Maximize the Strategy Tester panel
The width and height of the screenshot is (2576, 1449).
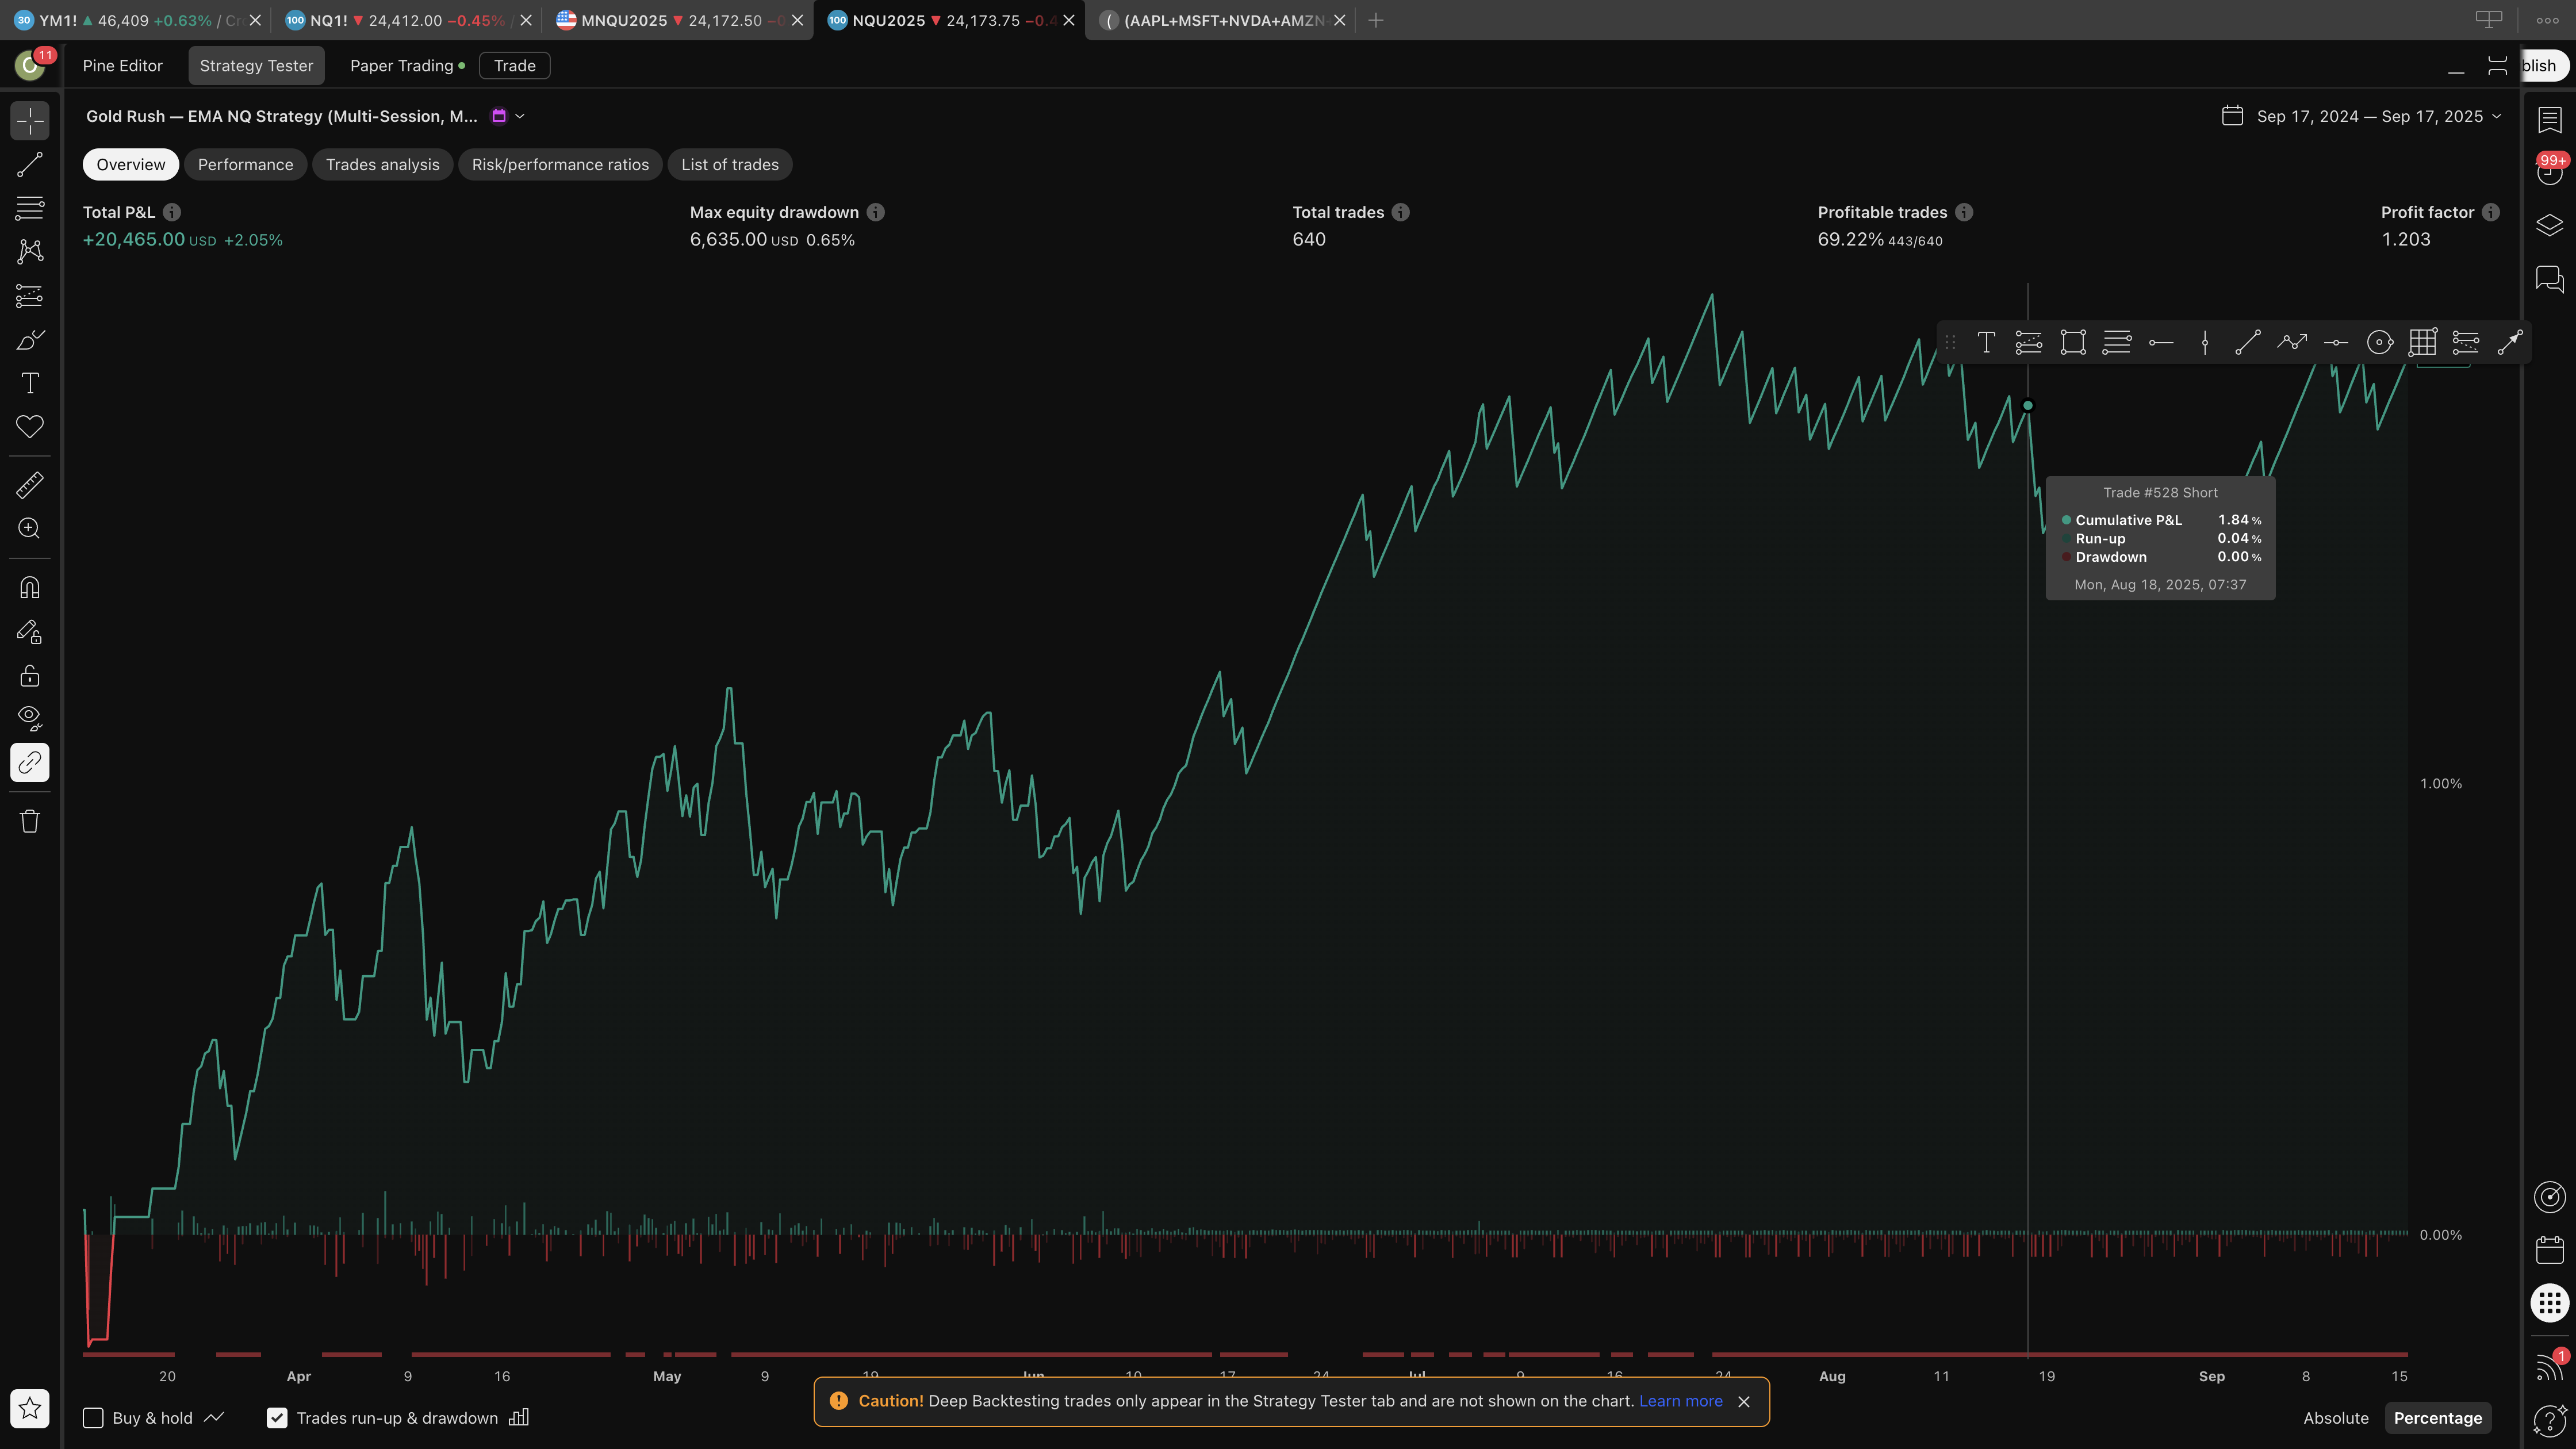[x=2497, y=66]
